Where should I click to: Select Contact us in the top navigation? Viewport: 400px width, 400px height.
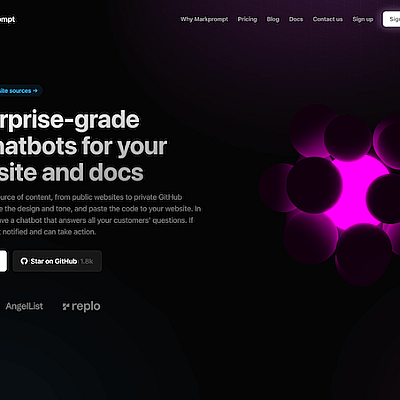pos(328,19)
